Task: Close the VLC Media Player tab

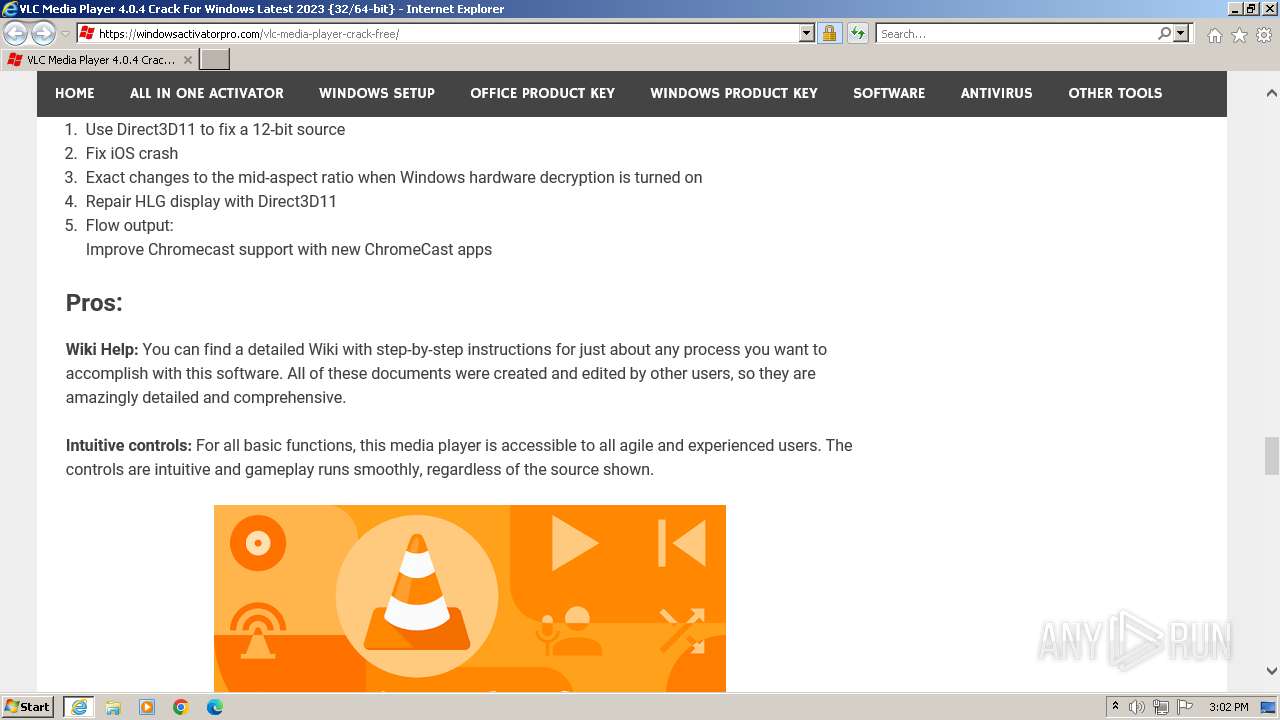Action: 187,60
